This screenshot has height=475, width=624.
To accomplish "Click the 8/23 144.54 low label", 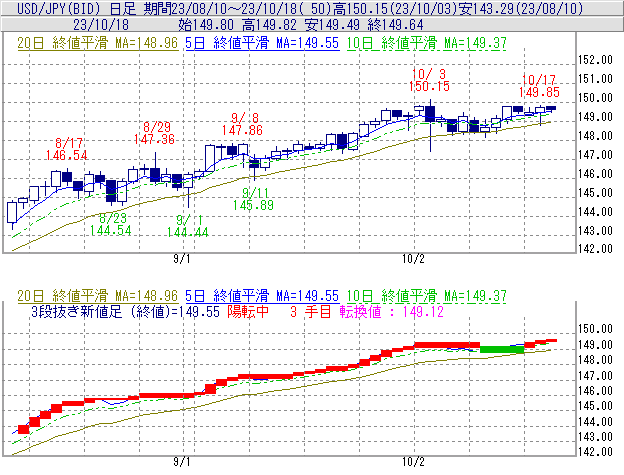I will tap(111, 224).
